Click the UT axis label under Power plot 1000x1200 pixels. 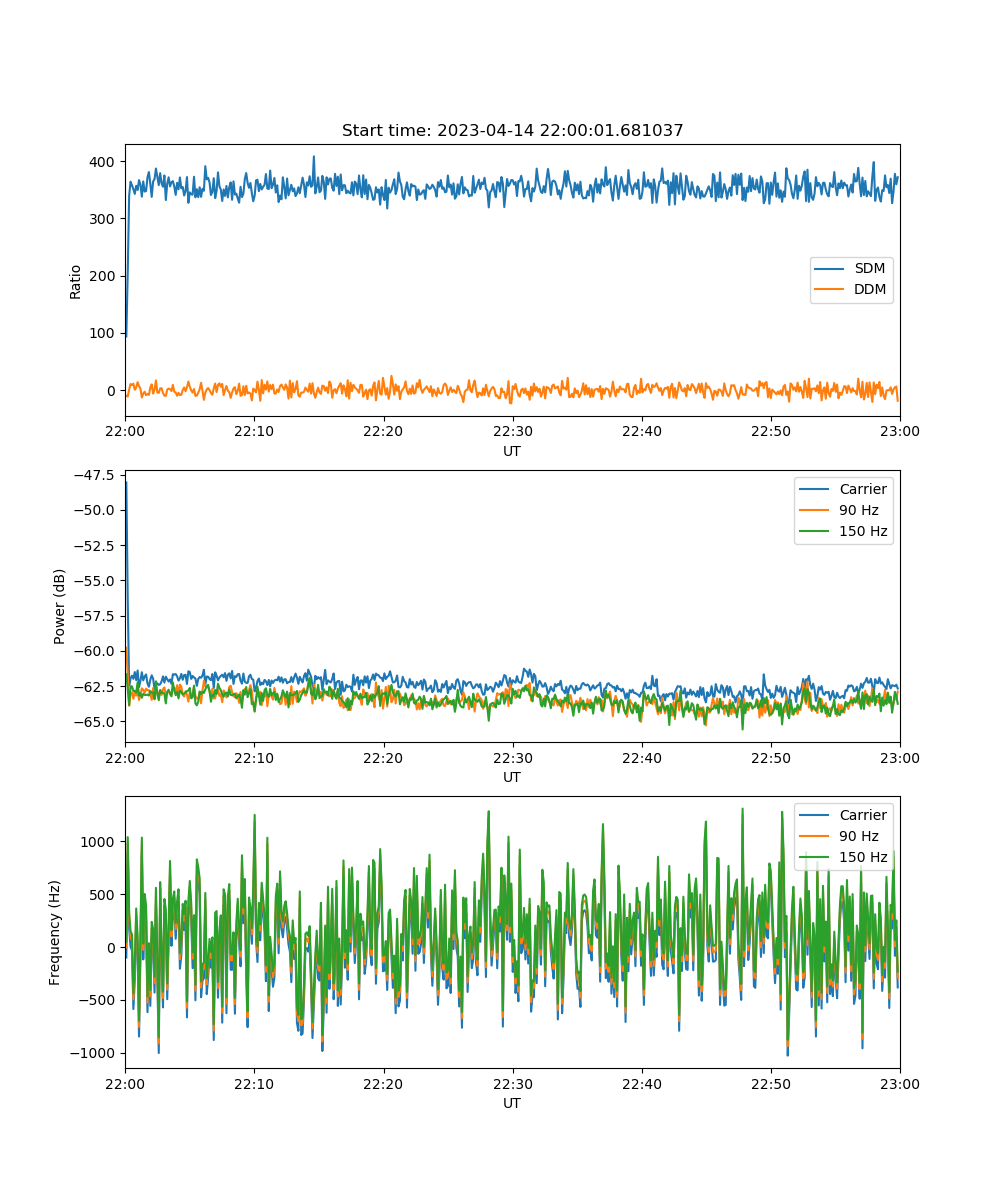point(512,777)
